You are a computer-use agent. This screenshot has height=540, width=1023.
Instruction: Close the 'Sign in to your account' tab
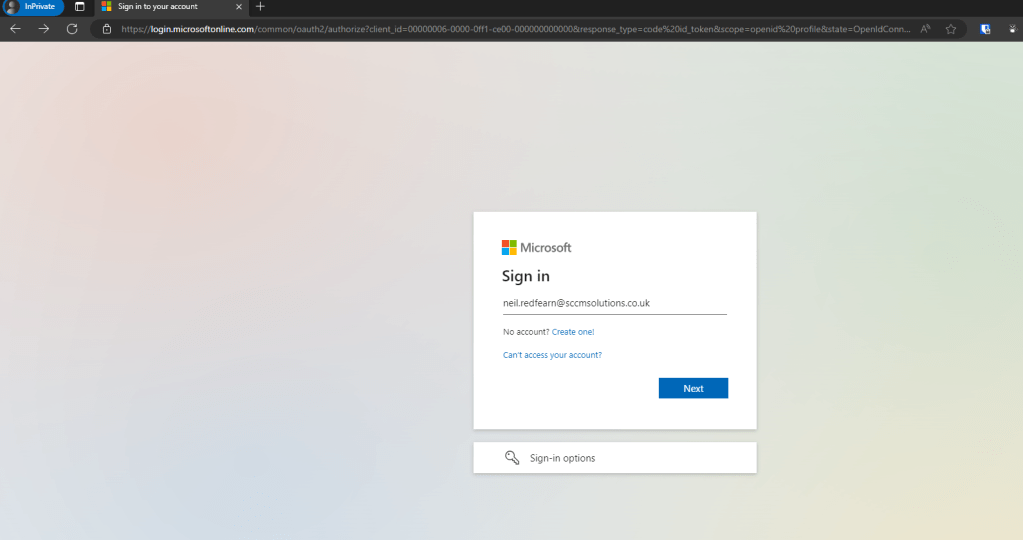238,7
